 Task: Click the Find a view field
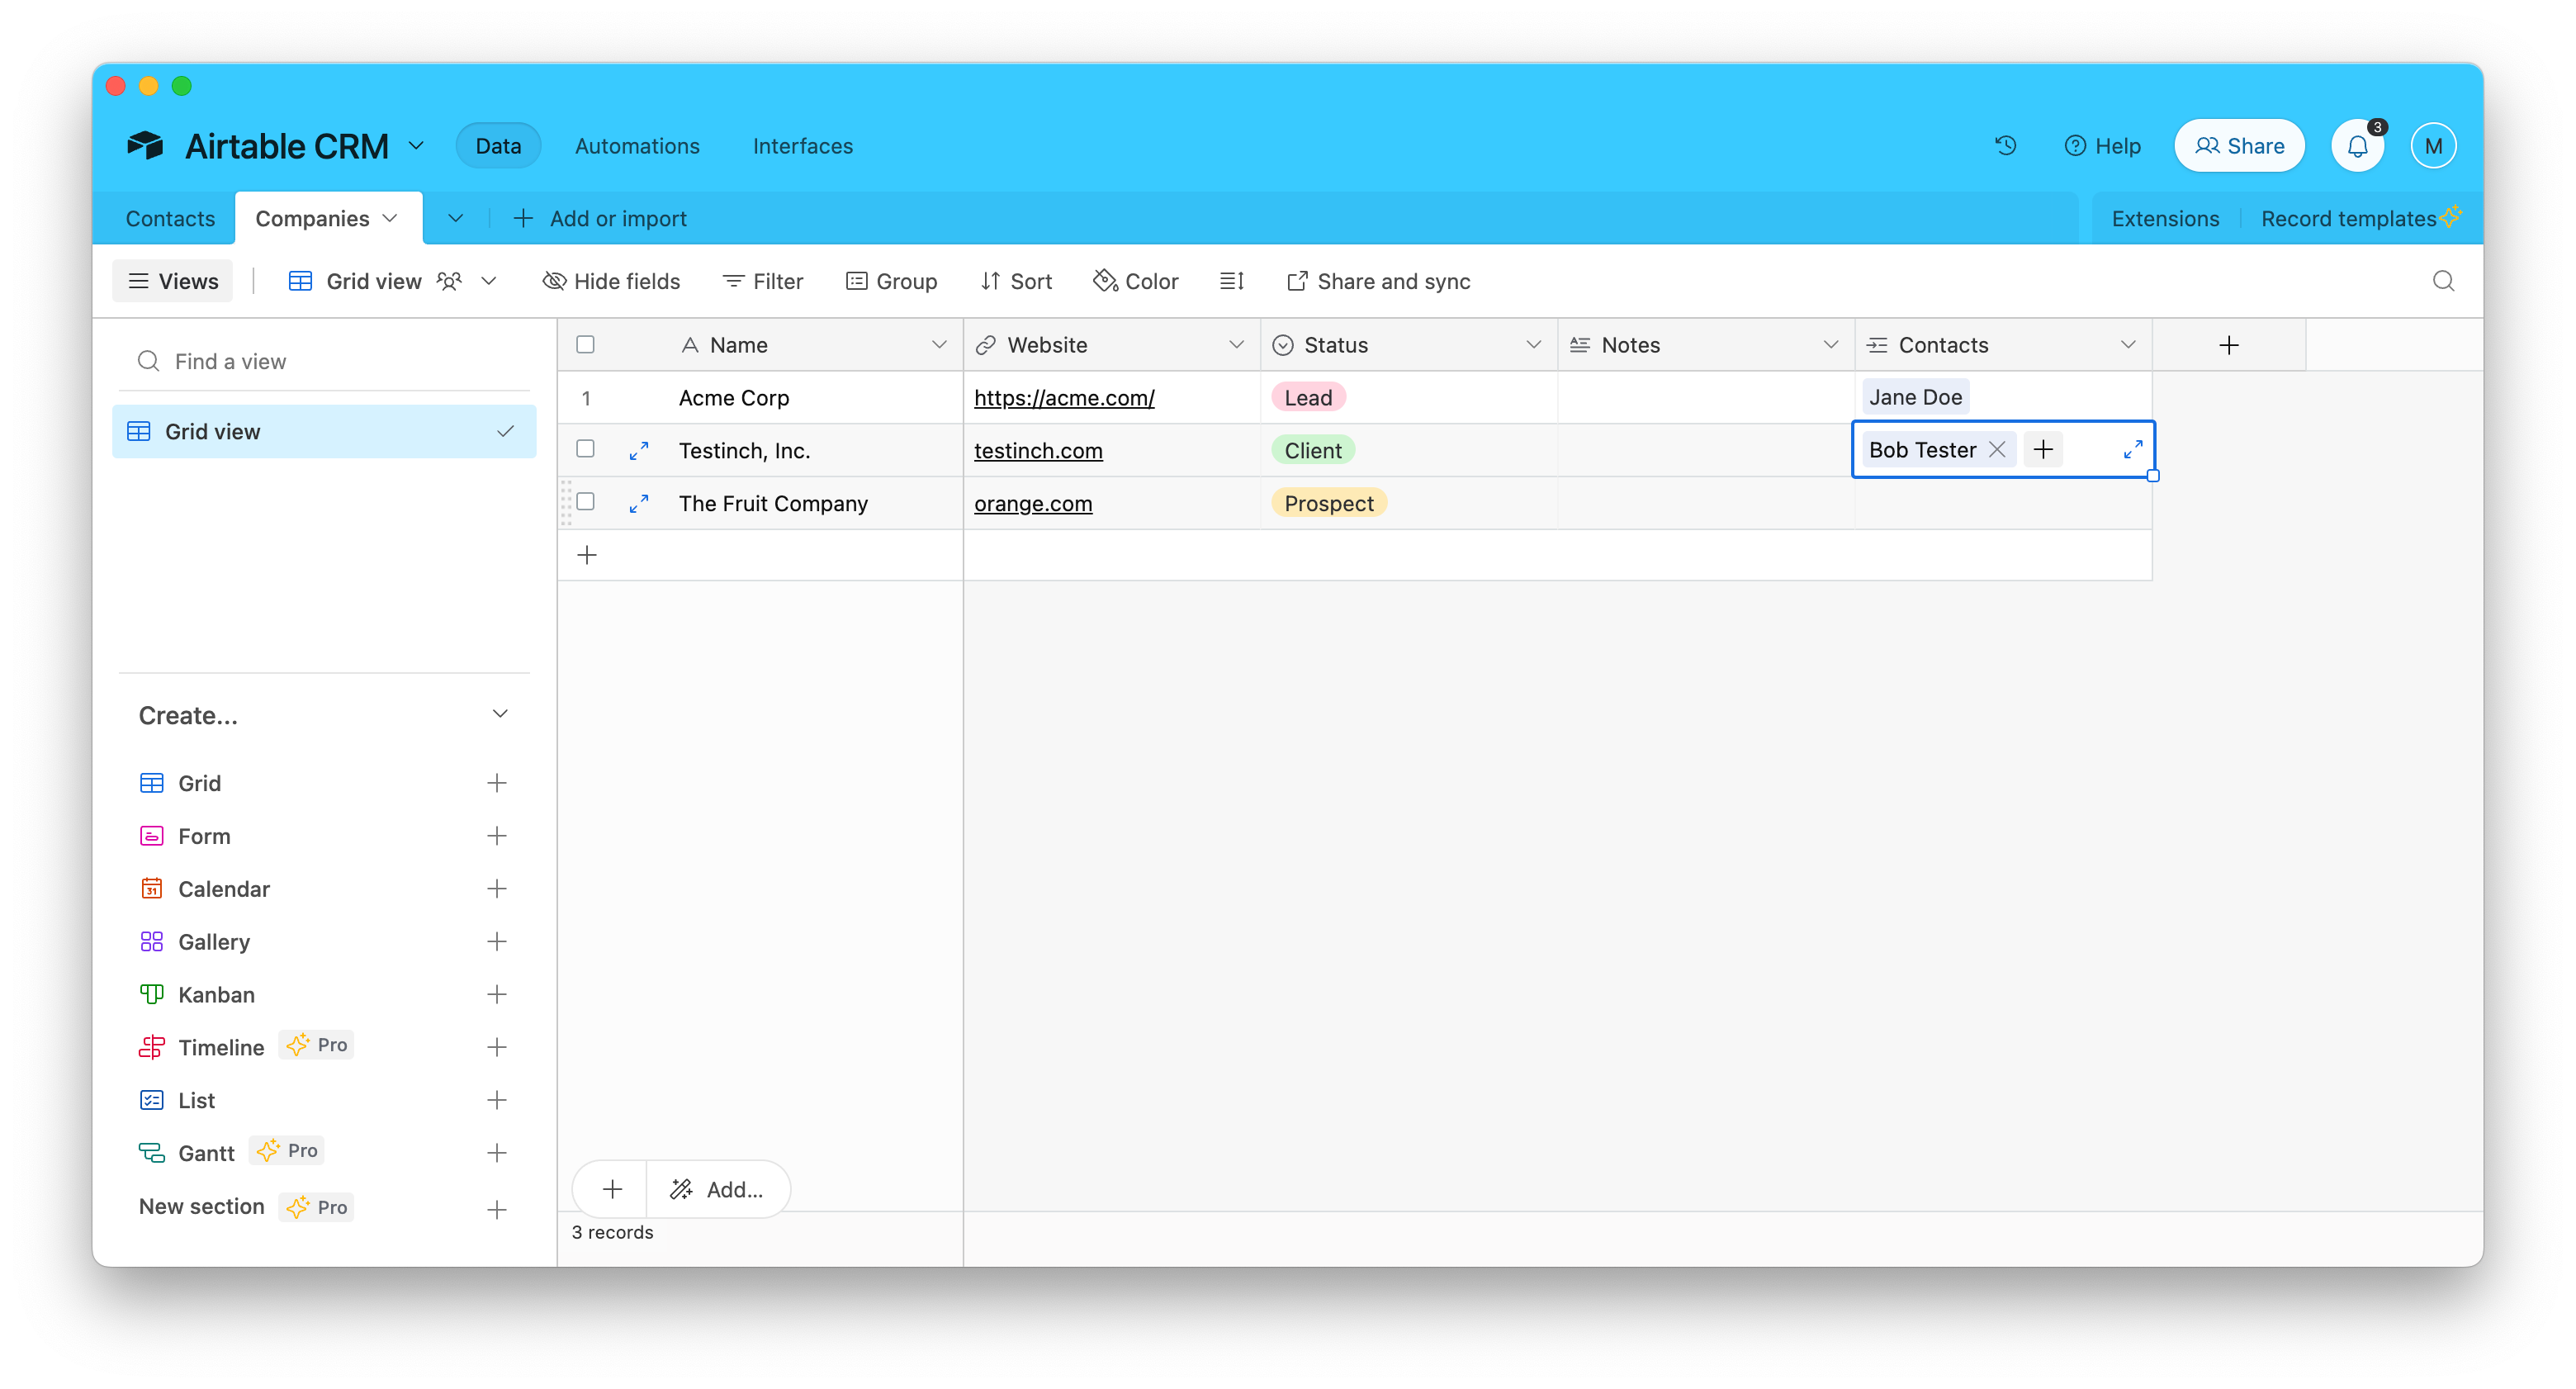(325, 361)
